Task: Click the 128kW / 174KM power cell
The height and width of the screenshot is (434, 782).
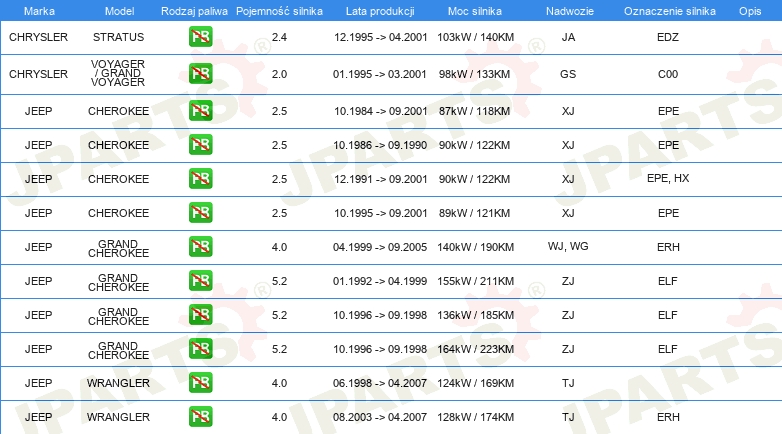Action: coord(475,417)
